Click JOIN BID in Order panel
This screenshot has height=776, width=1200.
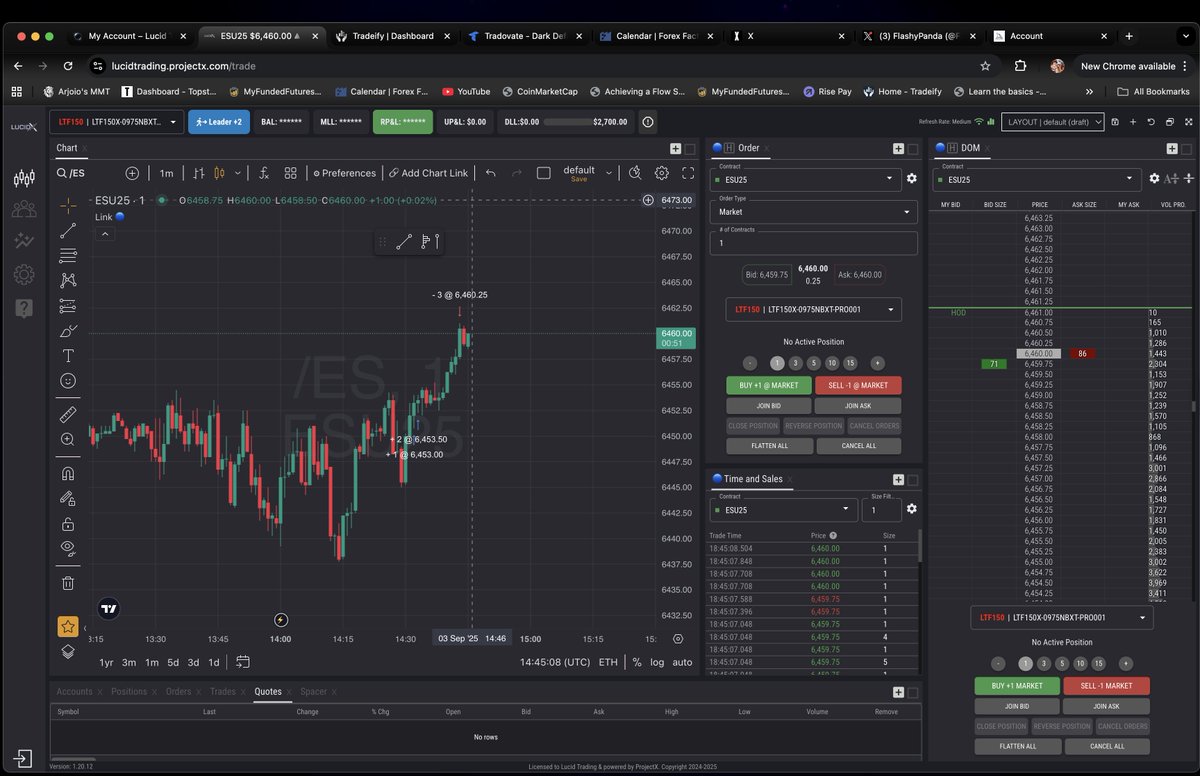(769, 406)
